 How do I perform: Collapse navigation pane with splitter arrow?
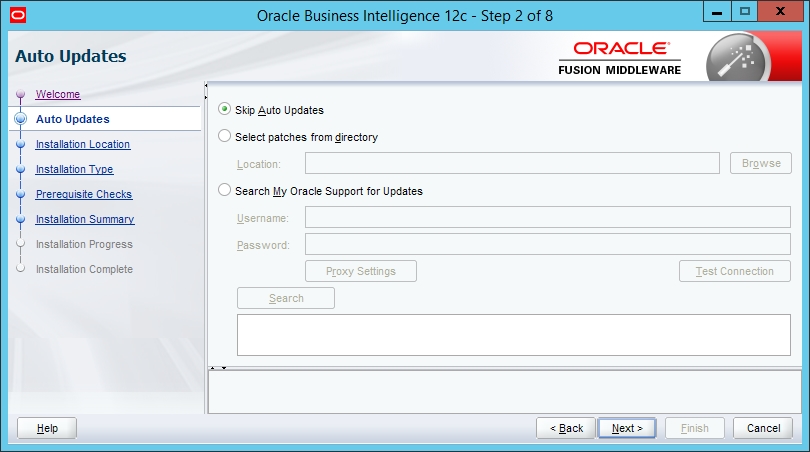coord(206,86)
